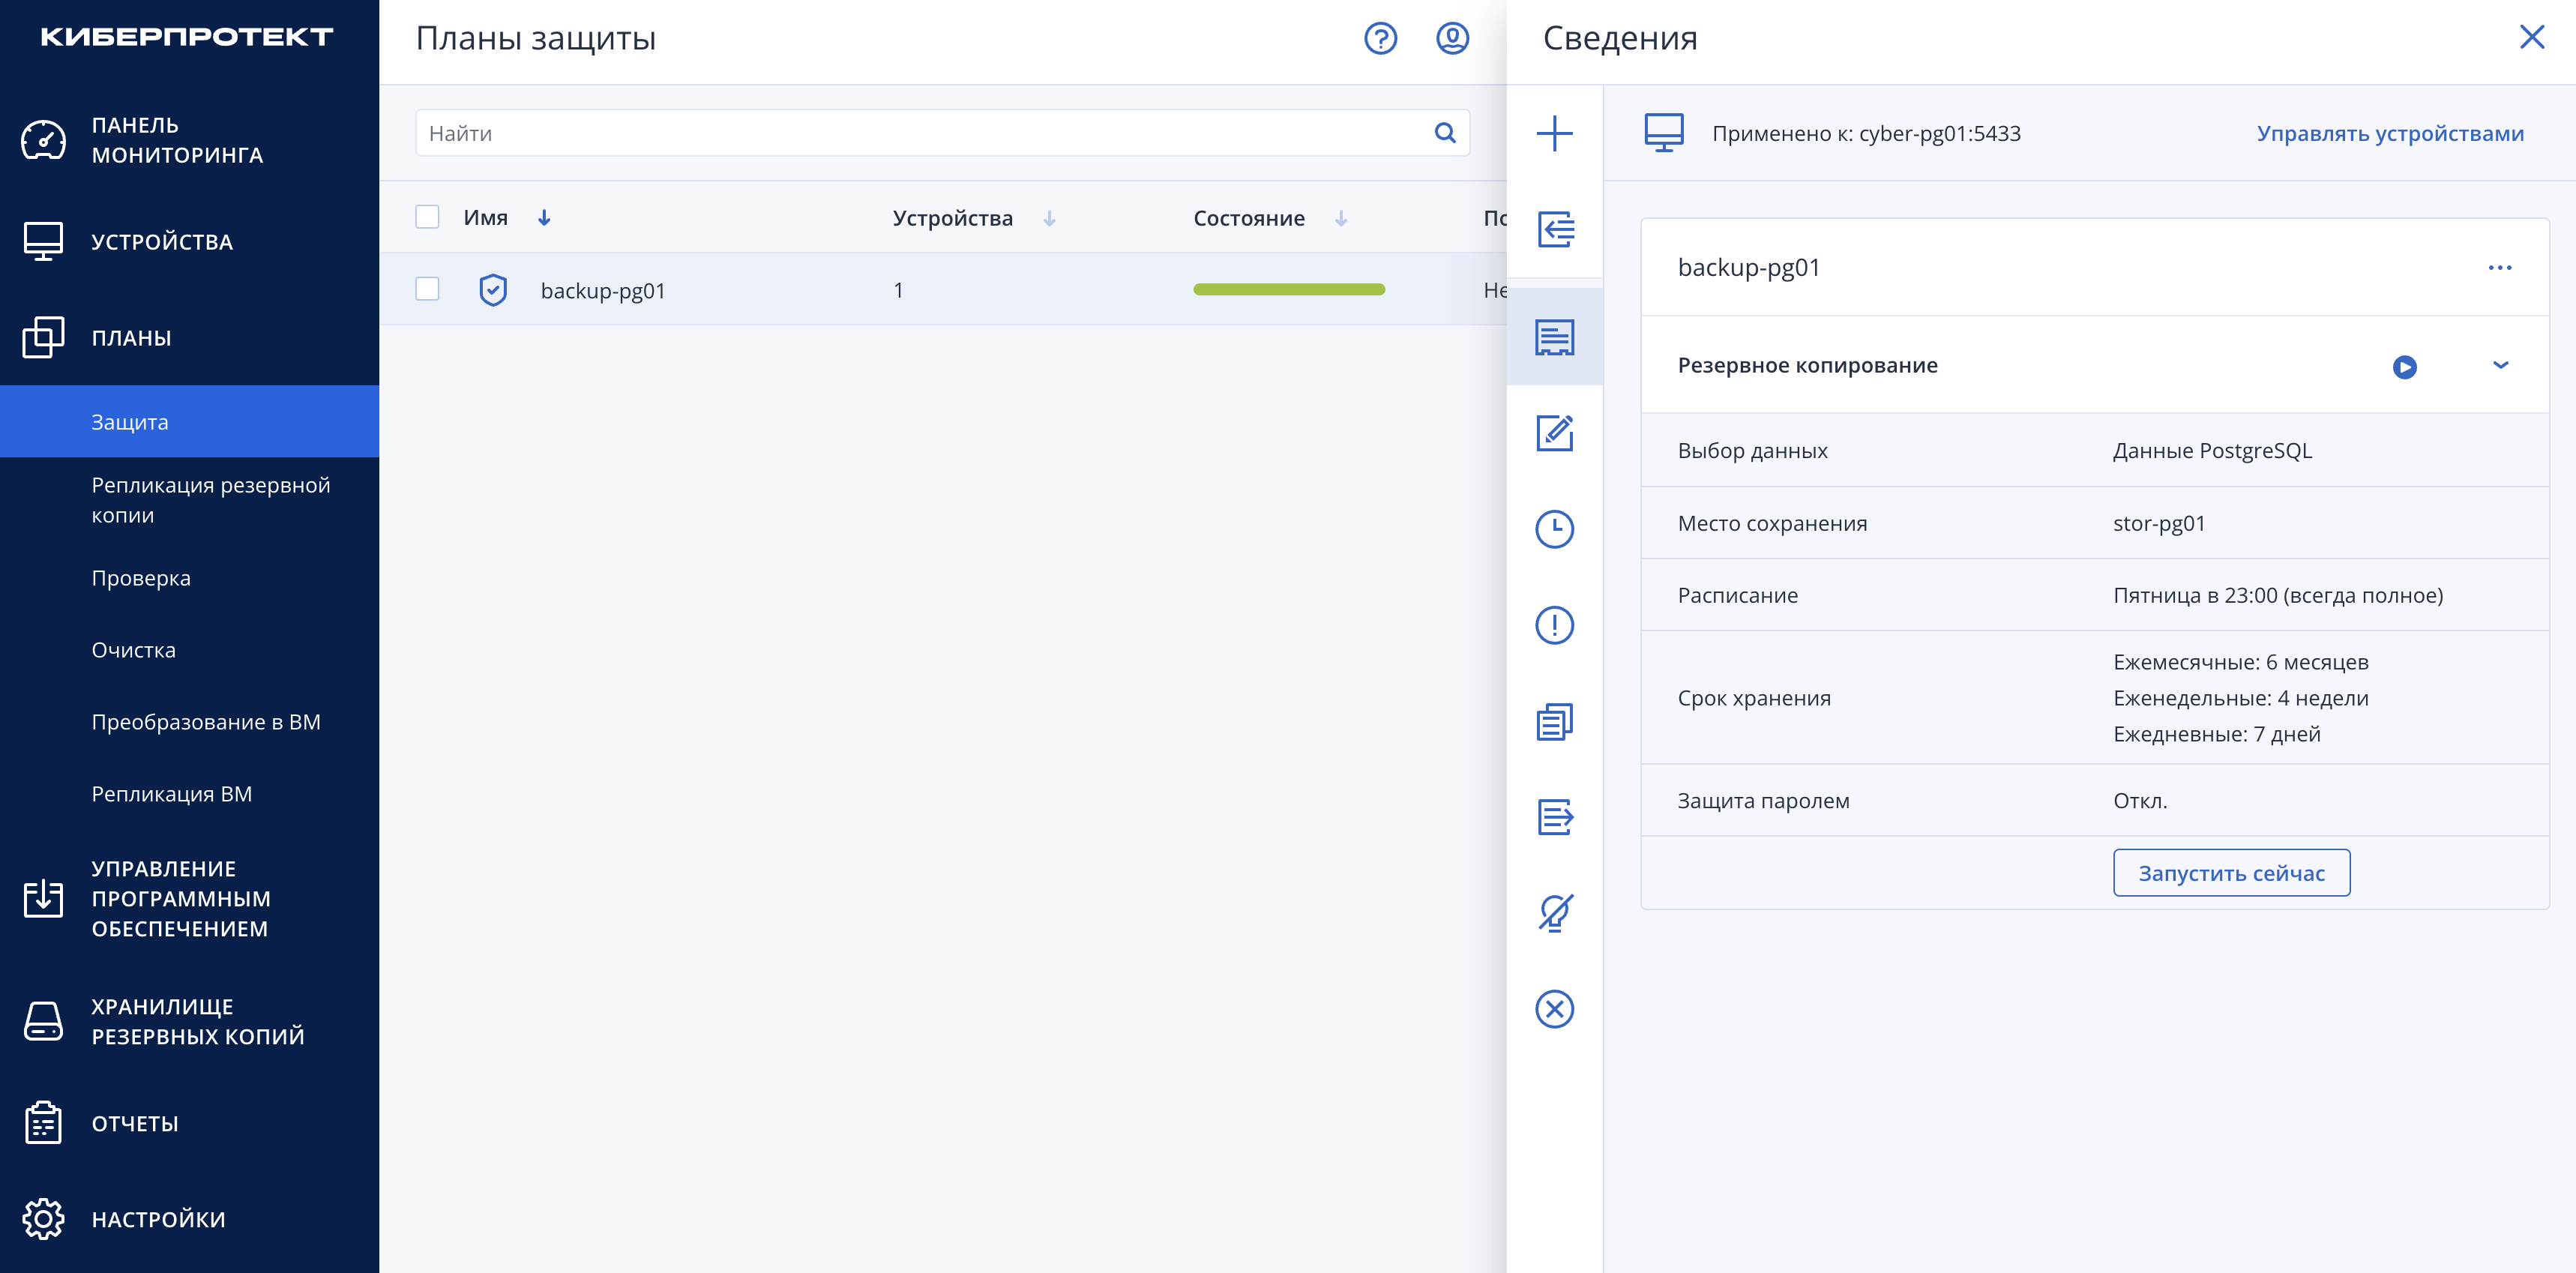Click the Запустить сейчас button
The image size is (2576, 1273).
2231,873
